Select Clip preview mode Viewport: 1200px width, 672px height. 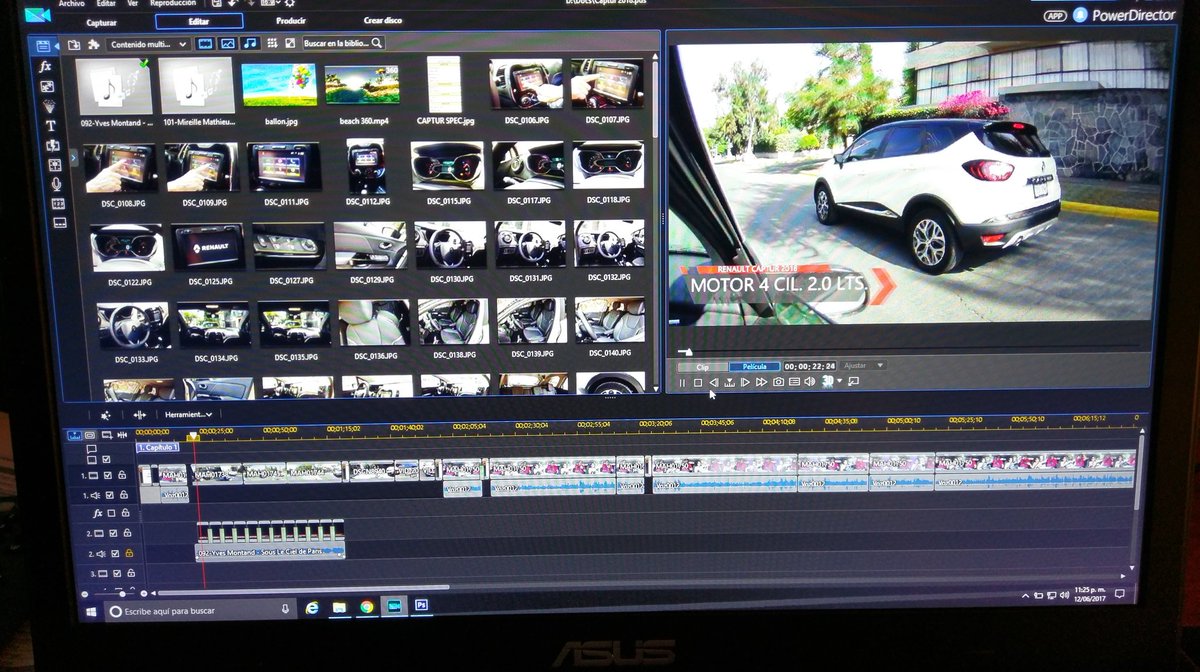pos(703,367)
